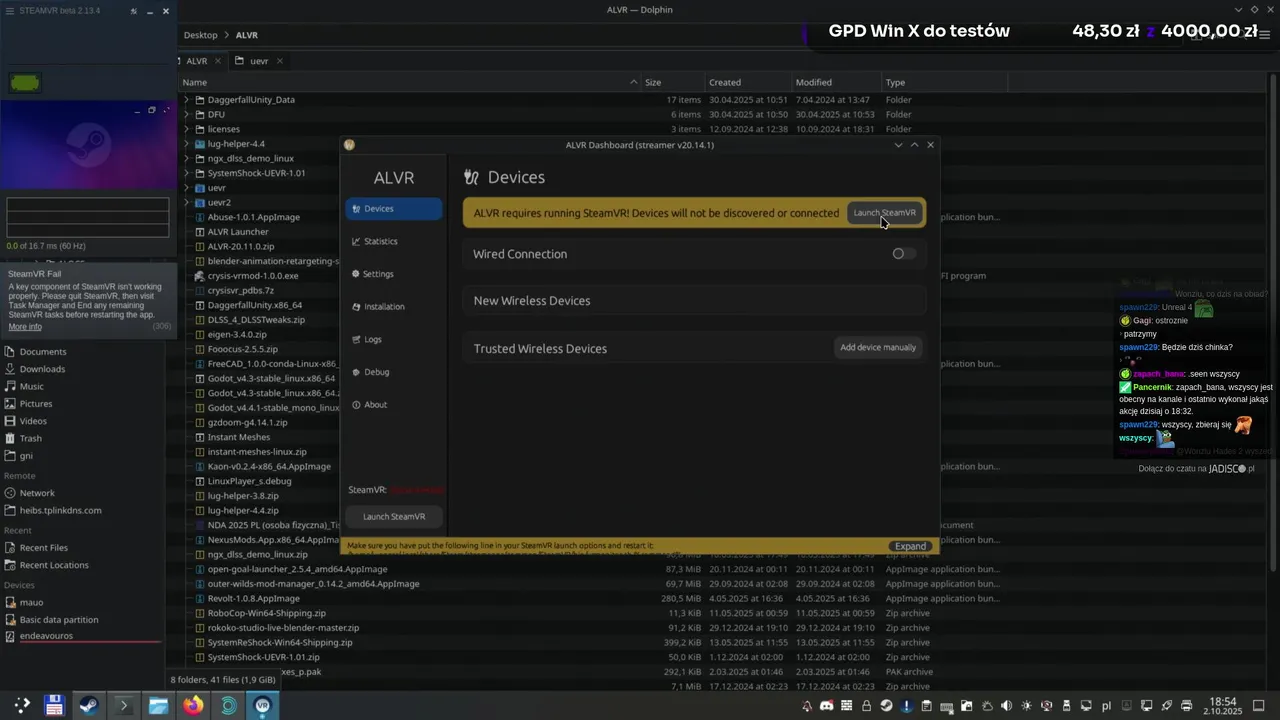1280x720 pixels.
Task: Click the ALVR Launcher file icon
Action: pos(200,231)
